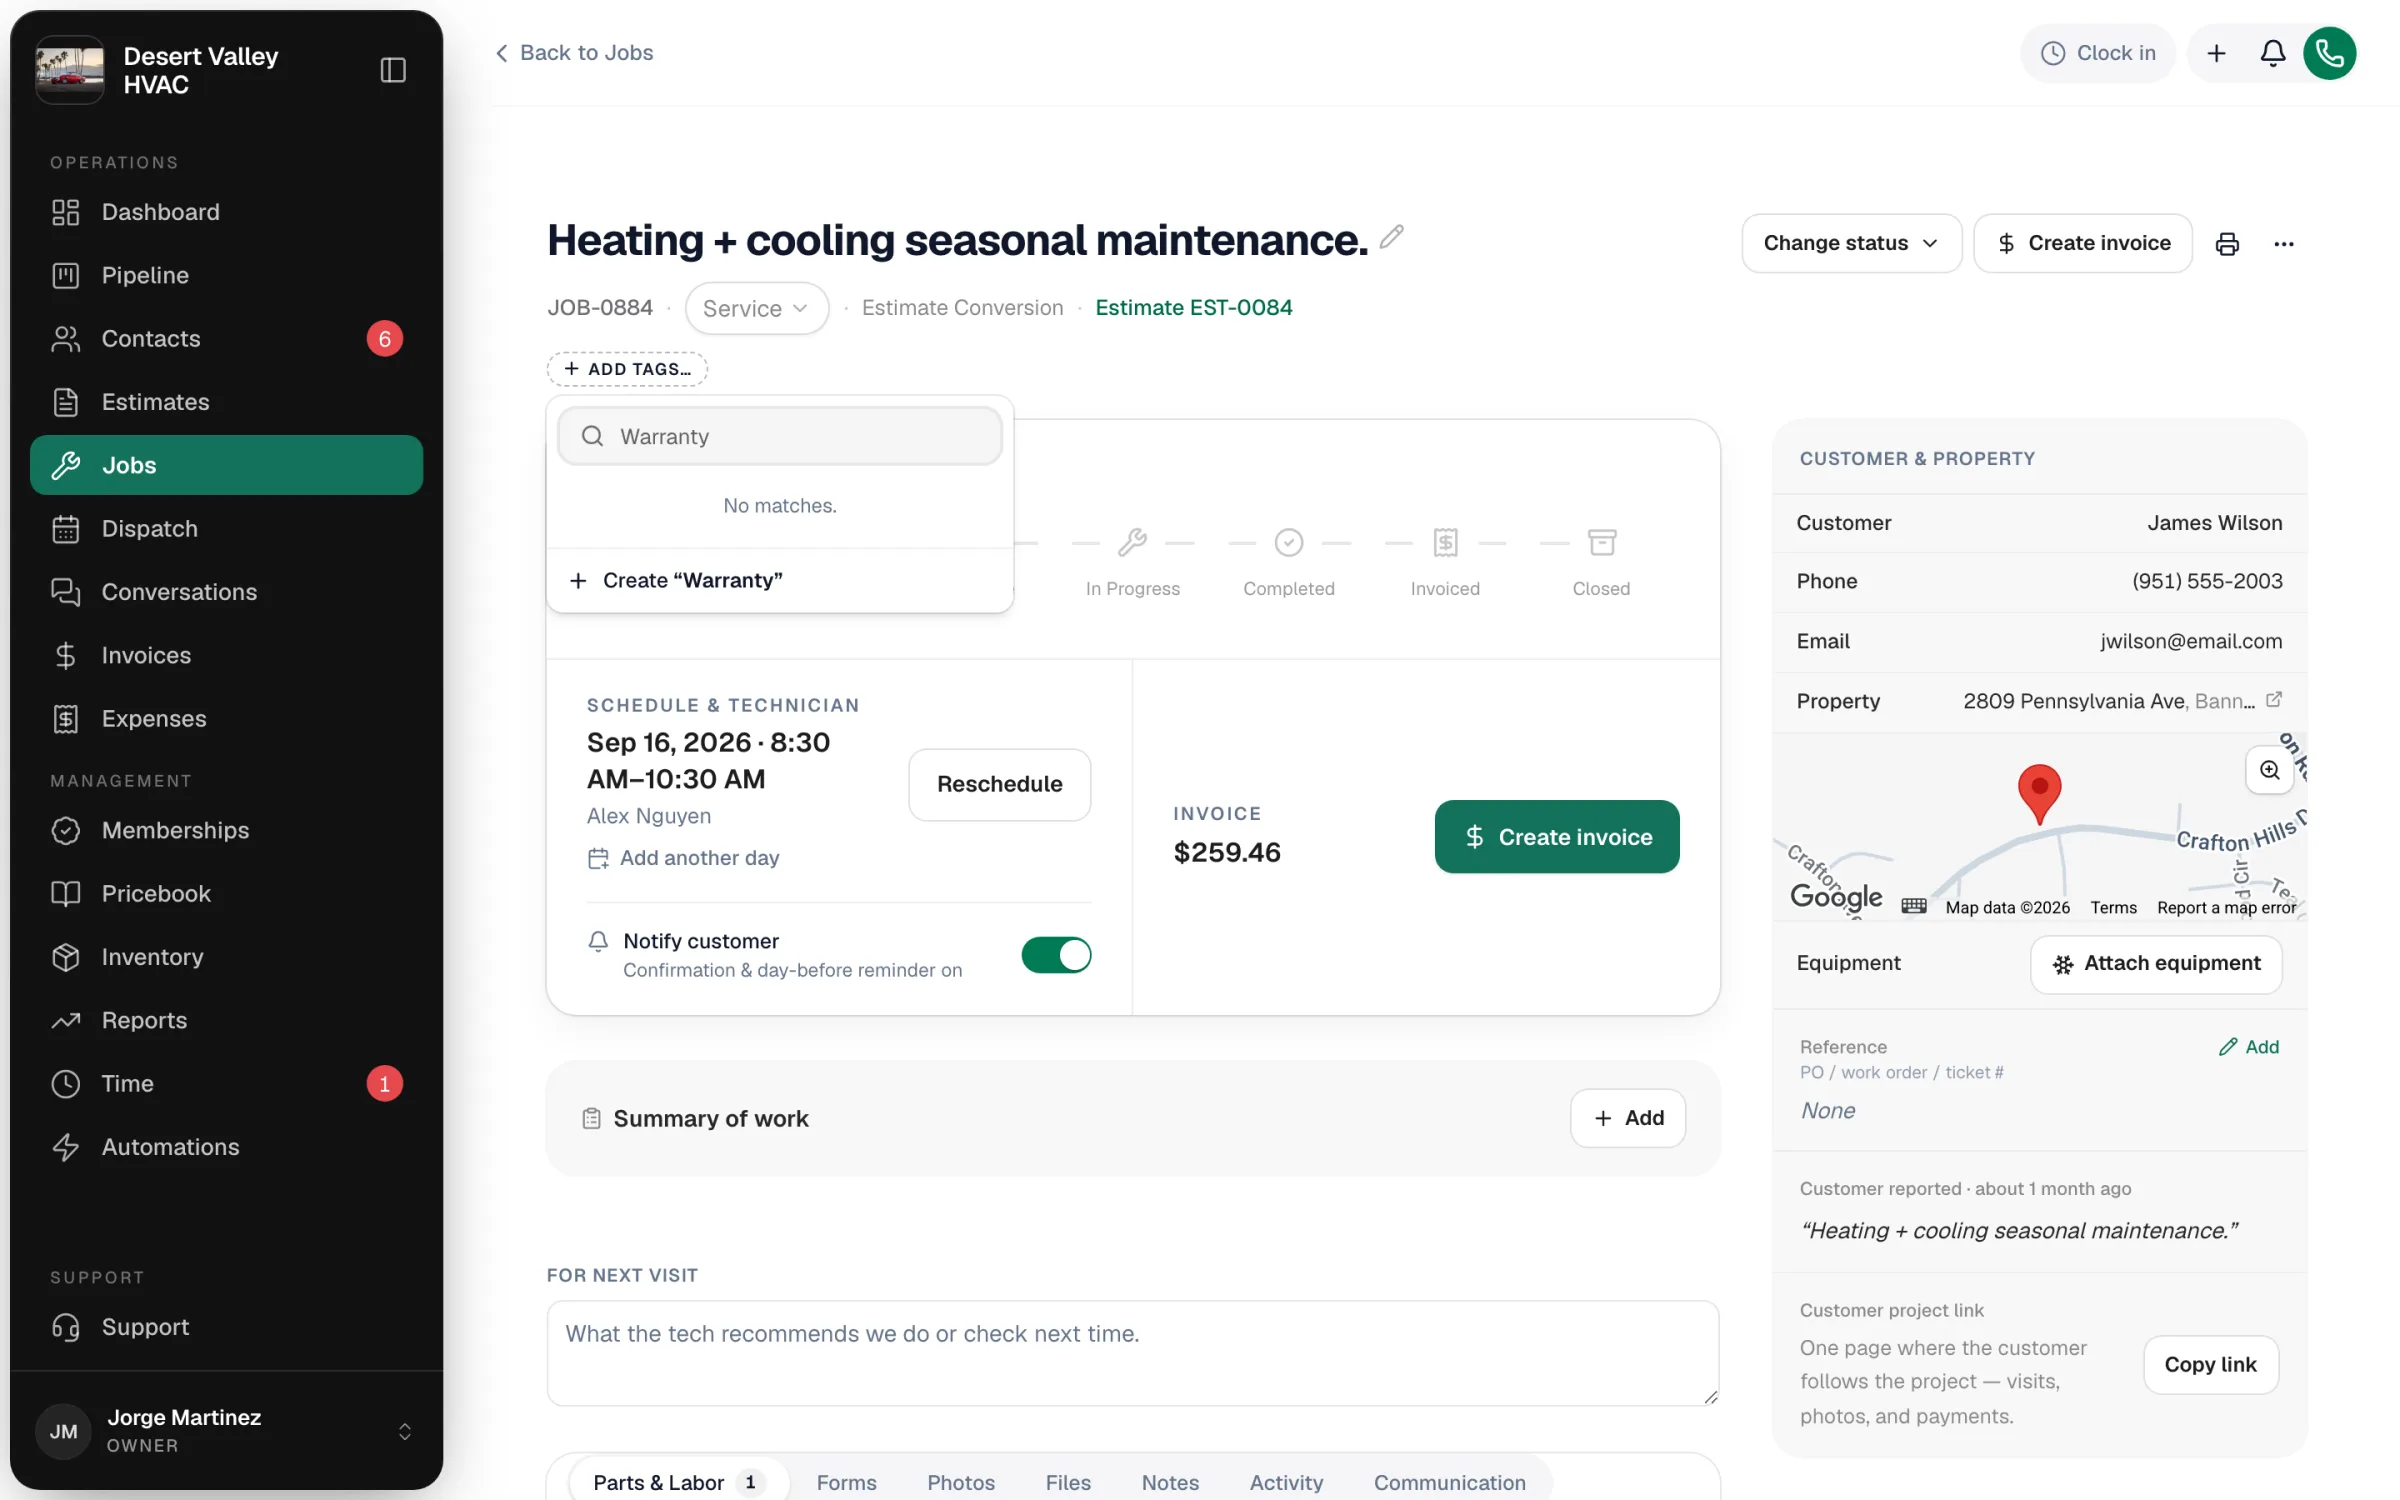Click the jwilson@email.com email value
This screenshot has height=1500, width=2400.
pyautogui.click(x=2190, y=641)
